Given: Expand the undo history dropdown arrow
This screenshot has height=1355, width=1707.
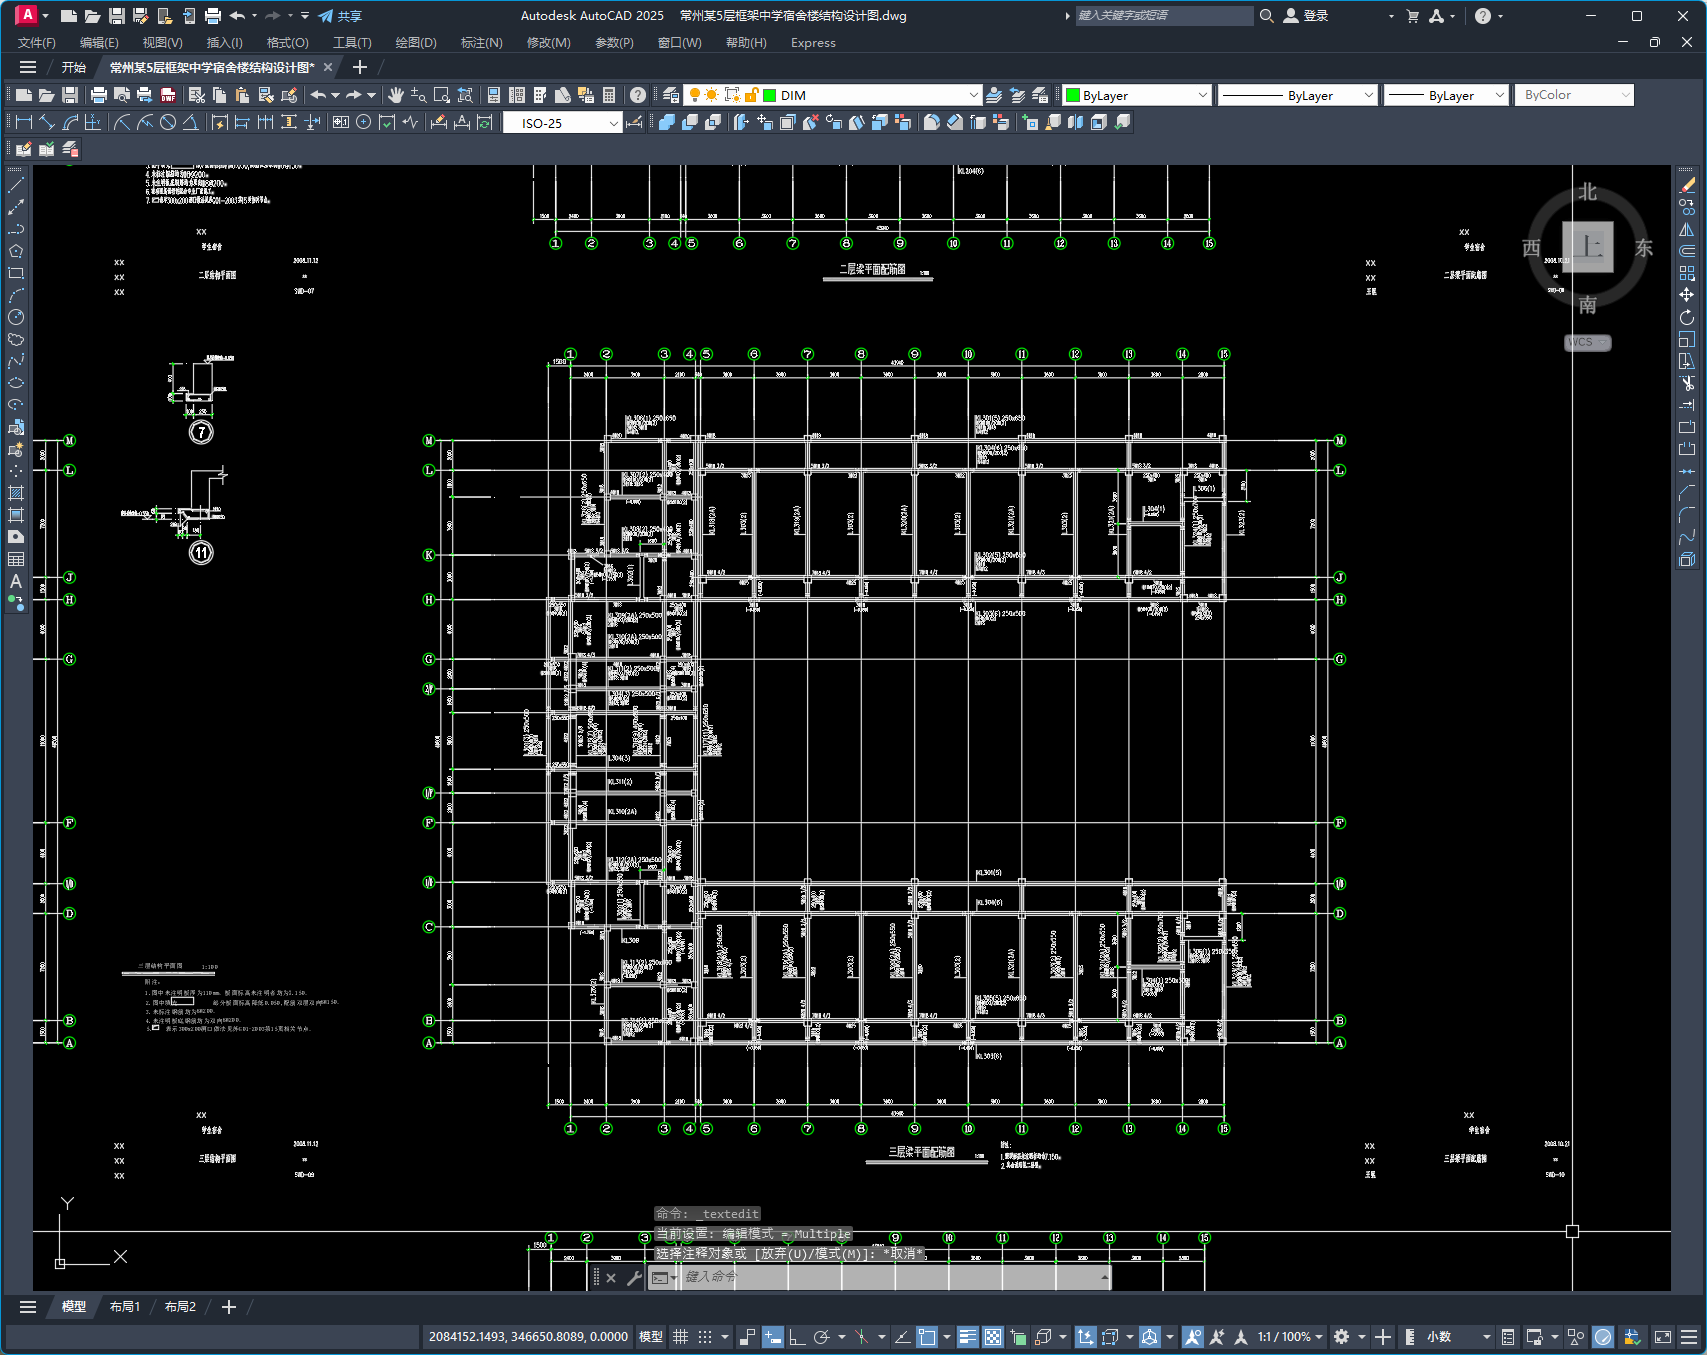Looking at the screenshot, I should 335,95.
